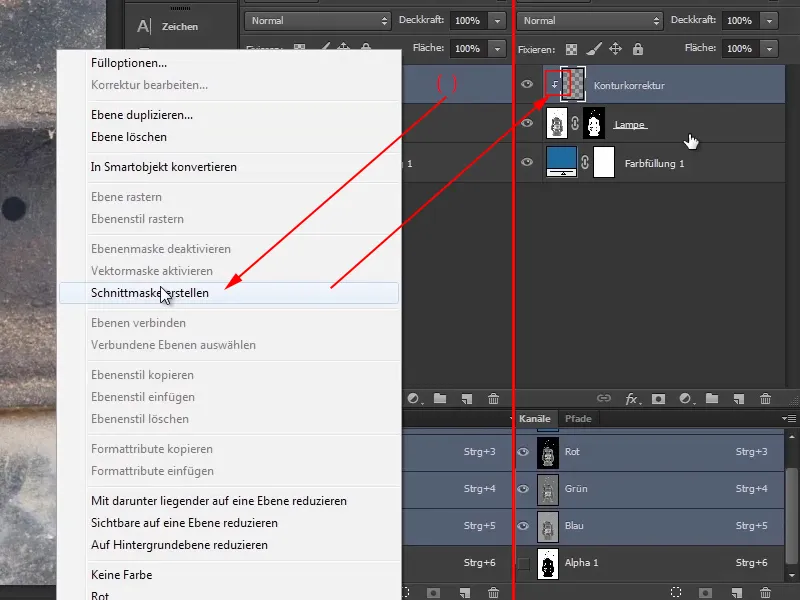Screen dimensions: 800x600
Task: Click the lock transparent pixels icon beside Fixieren
Action: (x=571, y=49)
